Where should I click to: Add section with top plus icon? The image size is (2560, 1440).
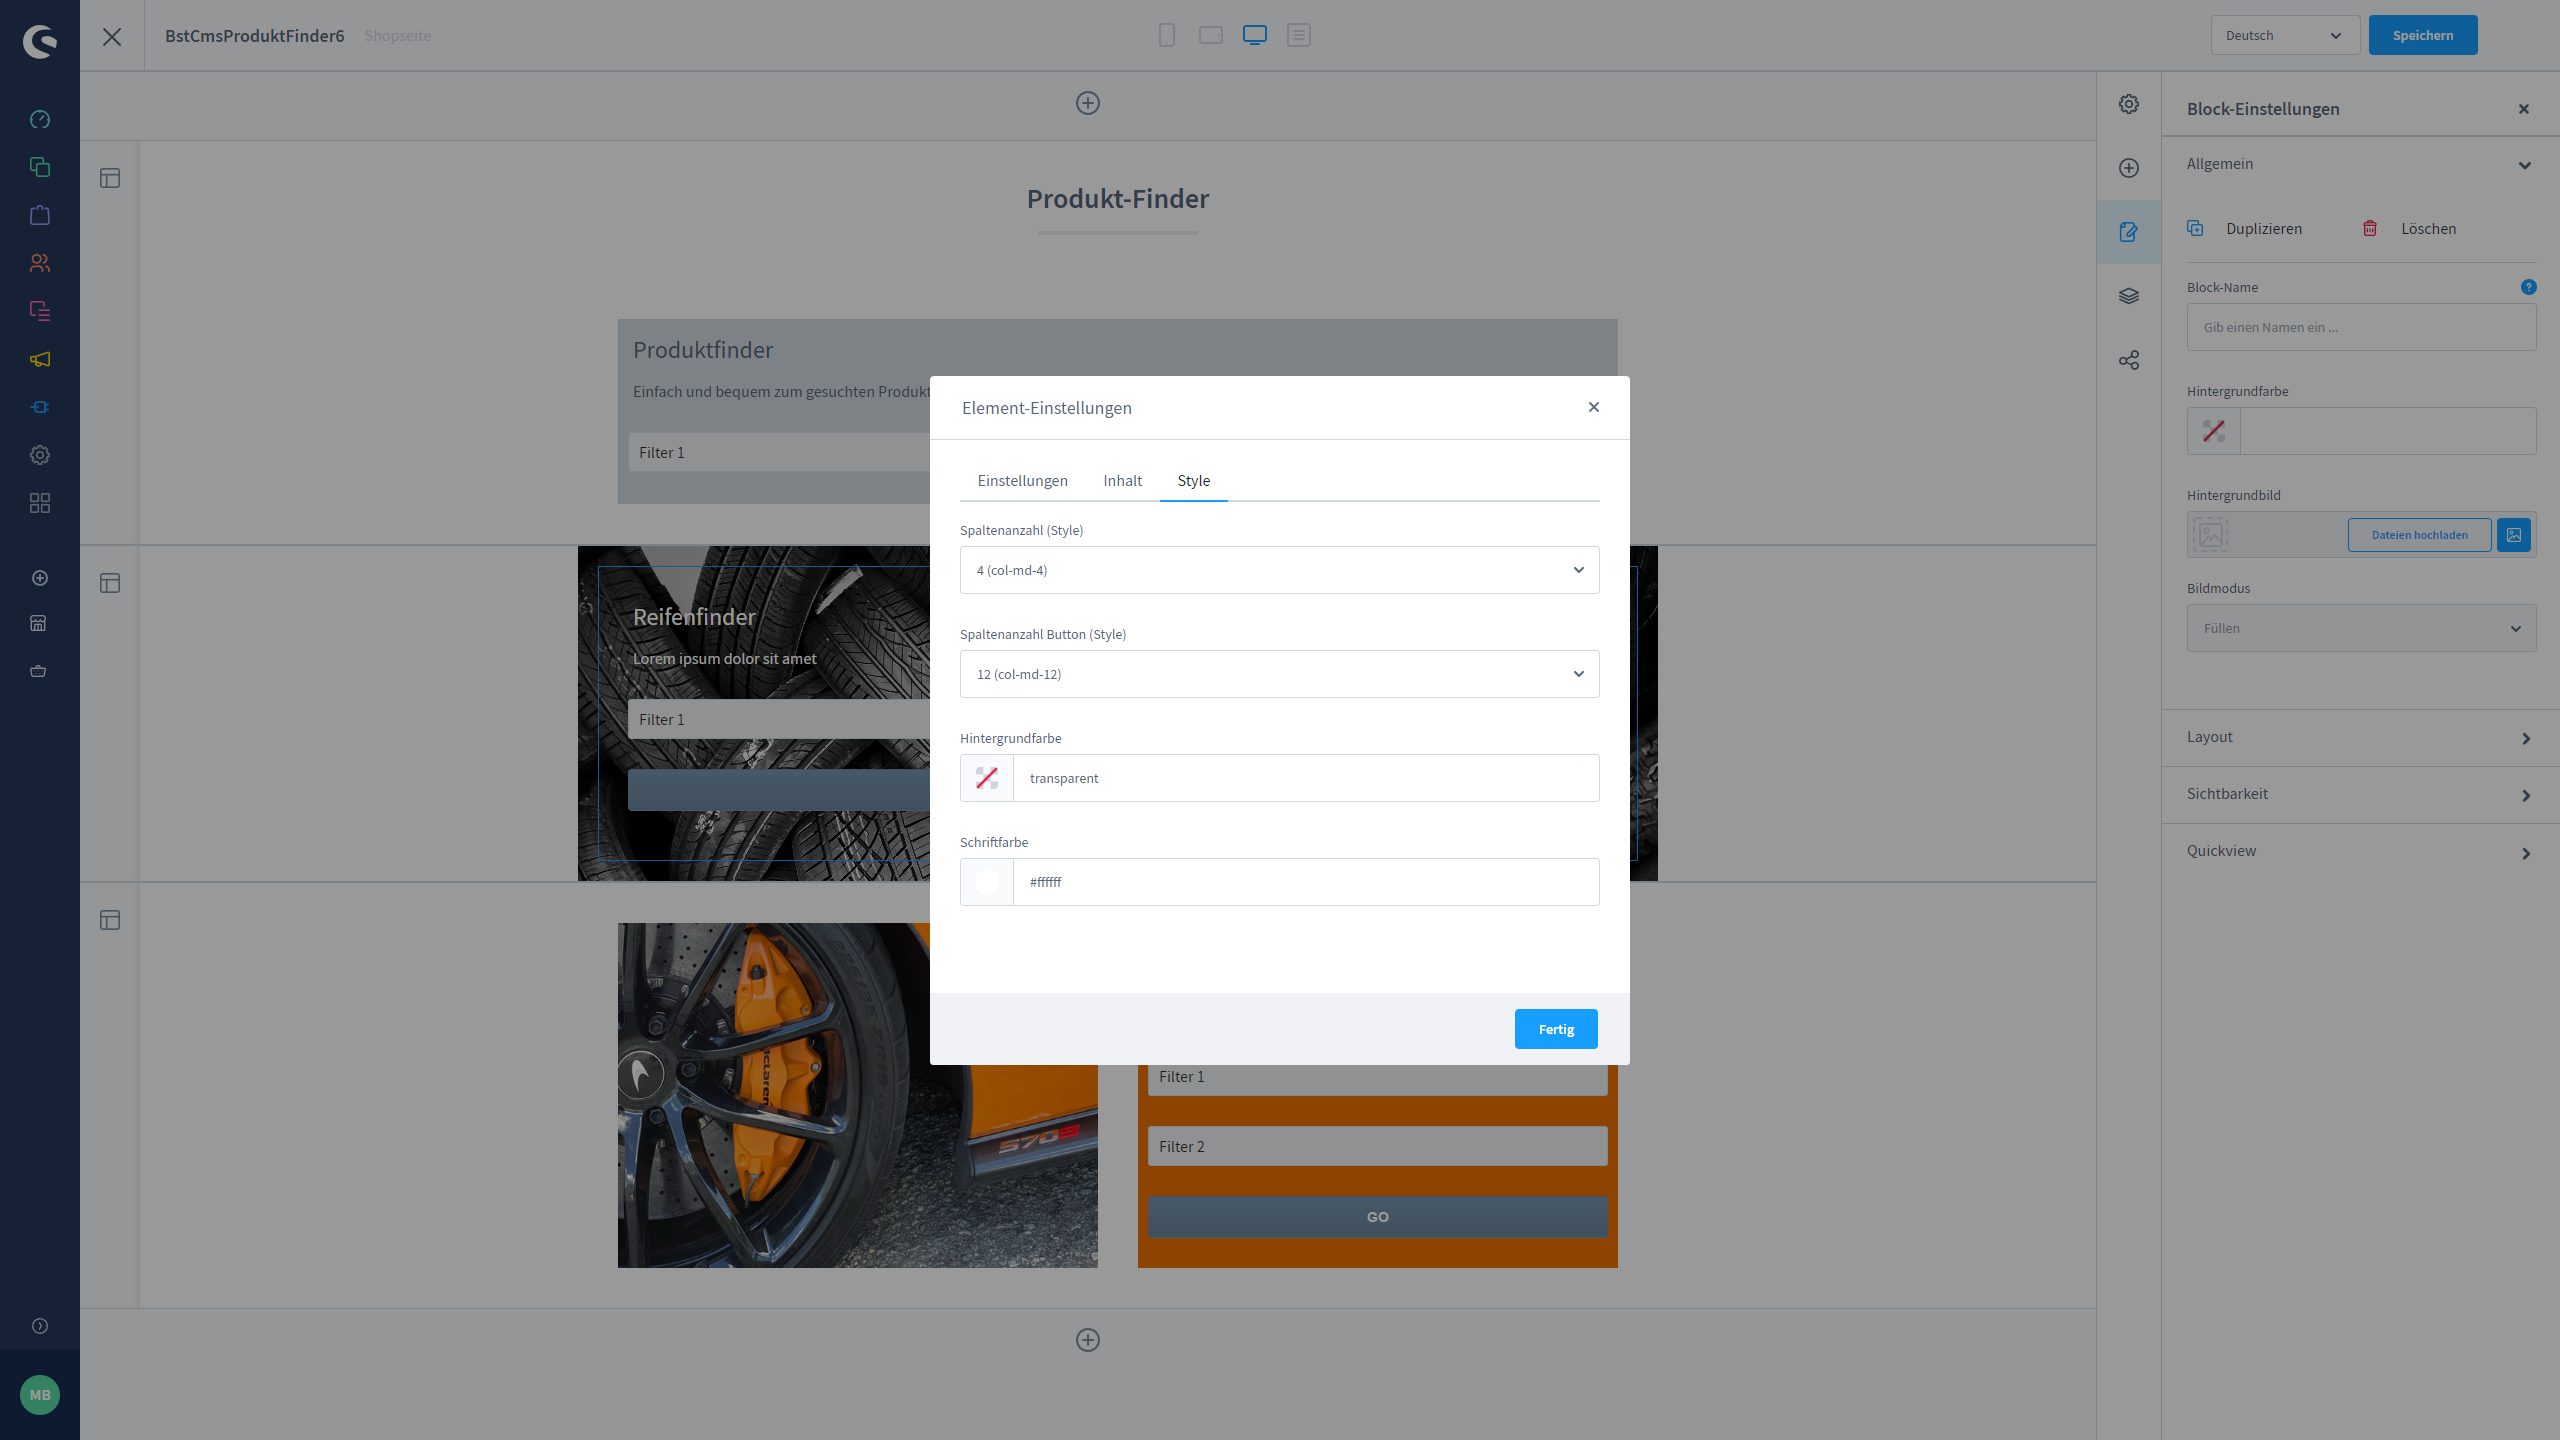click(x=1088, y=103)
